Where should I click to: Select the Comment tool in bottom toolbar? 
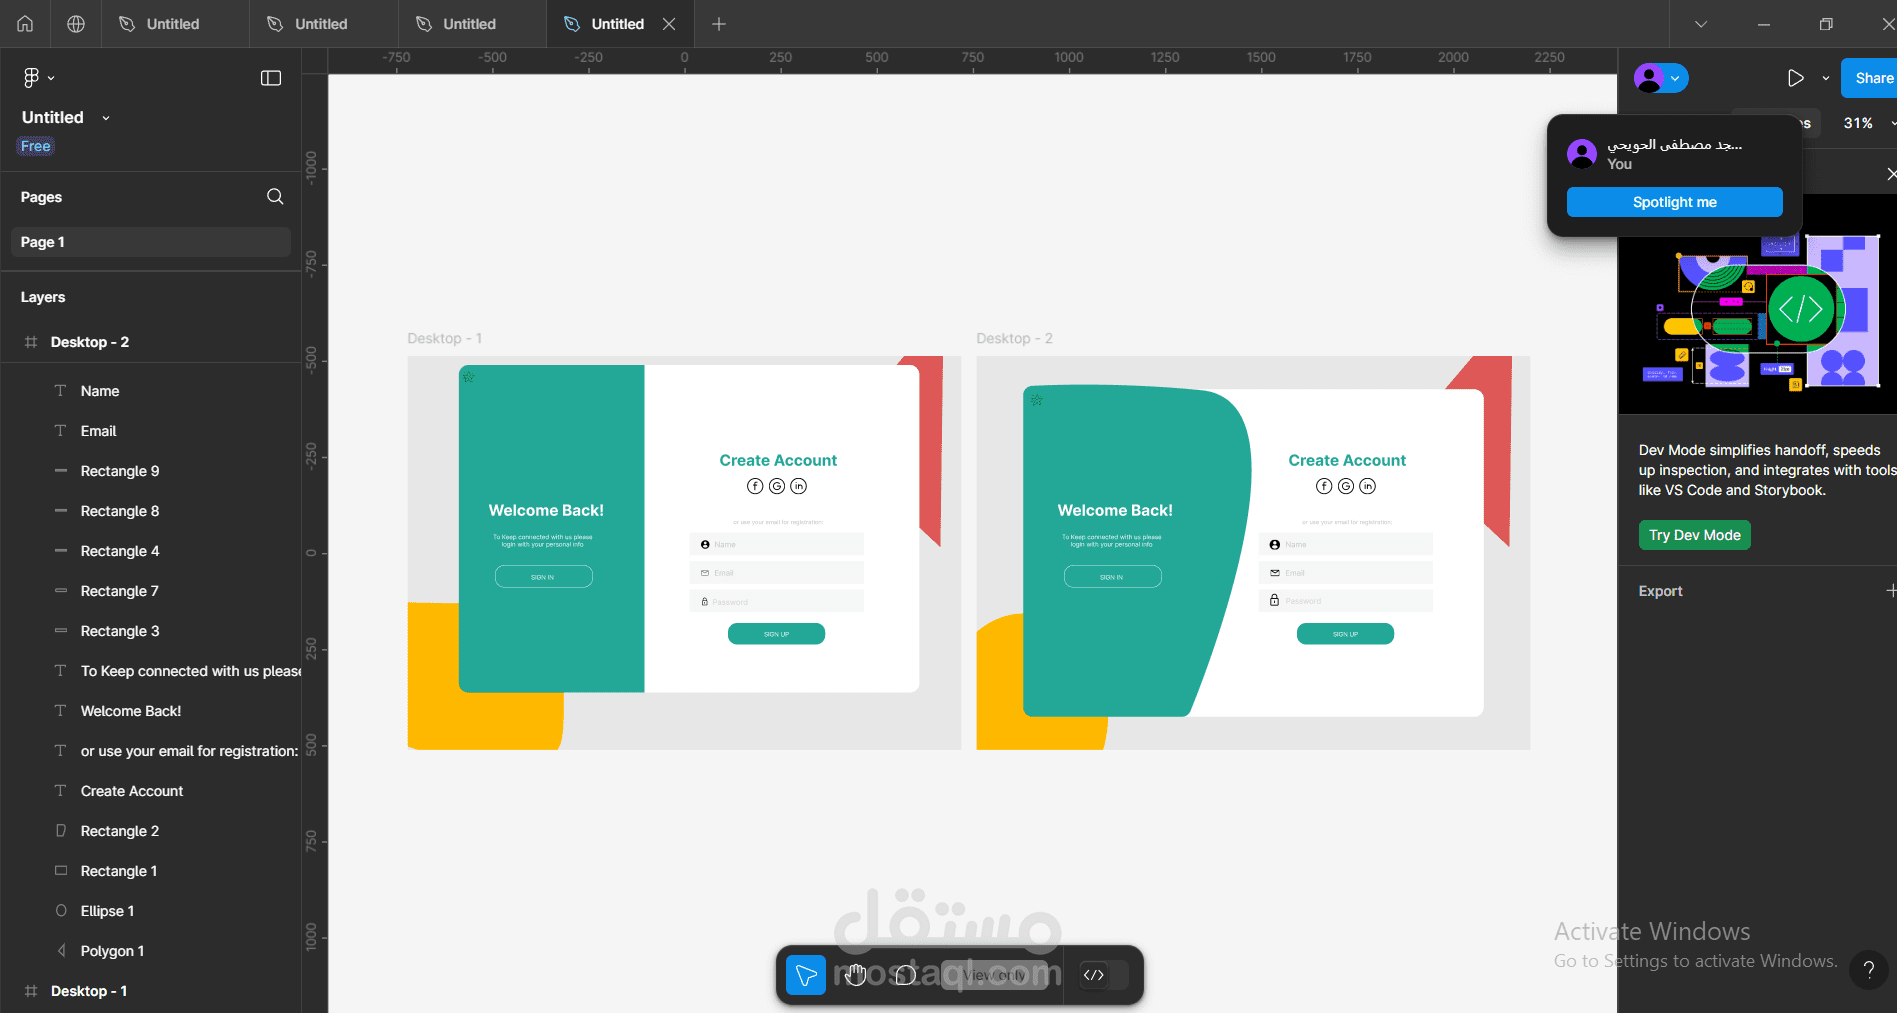(x=906, y=975)
